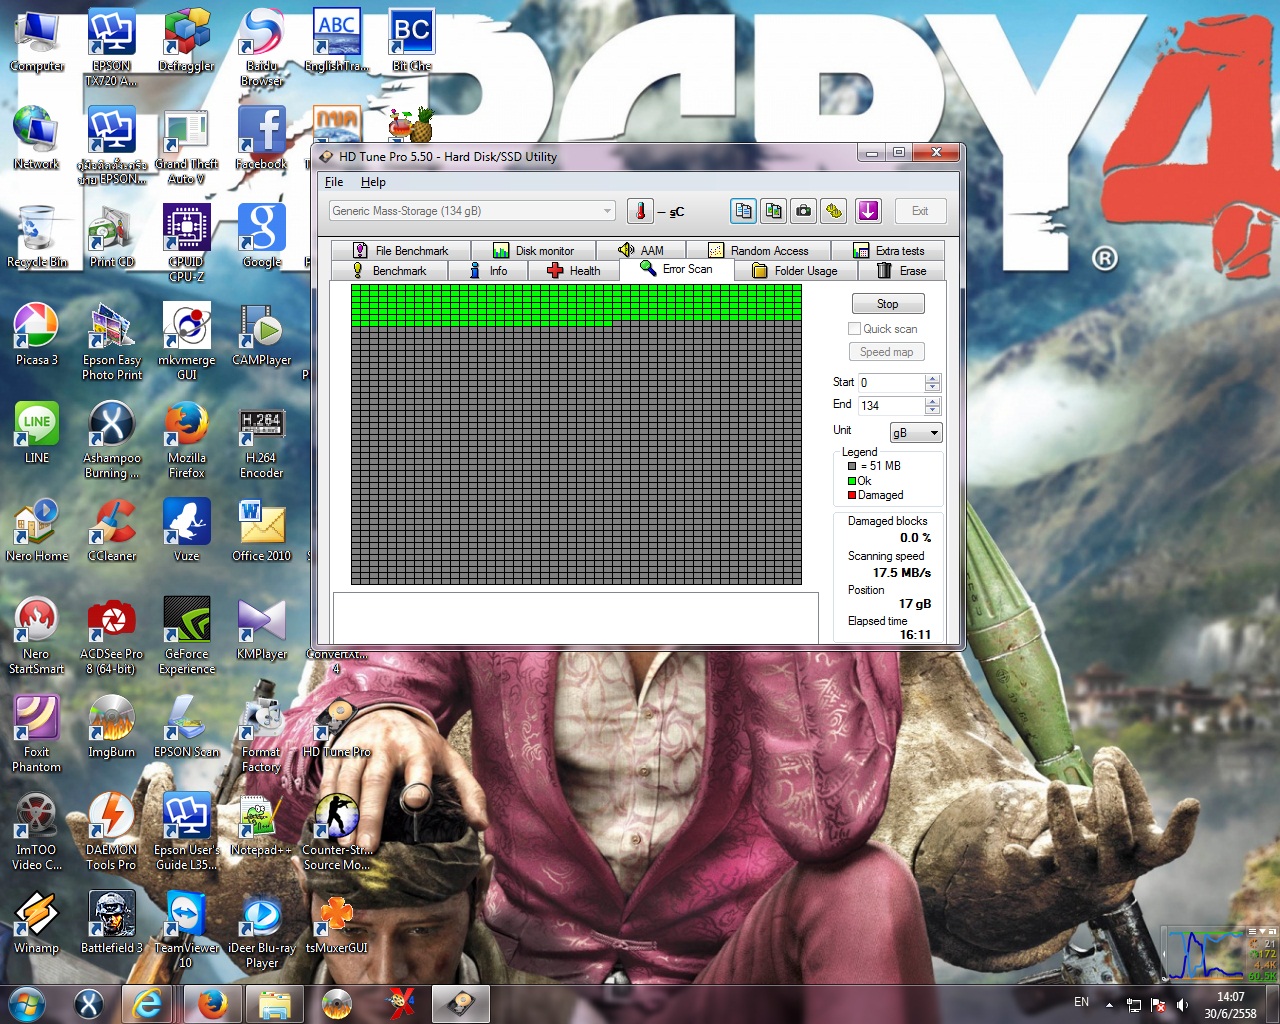Click the purple down-arrow icon
Screen dimensions: 1280x1024
pyautogui.click(x=868, y=211)
